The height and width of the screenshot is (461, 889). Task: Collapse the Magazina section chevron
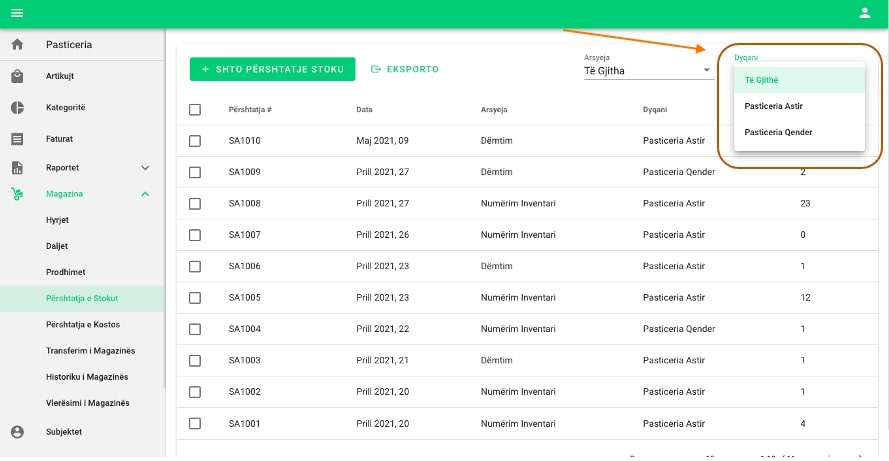click(145, 194)
